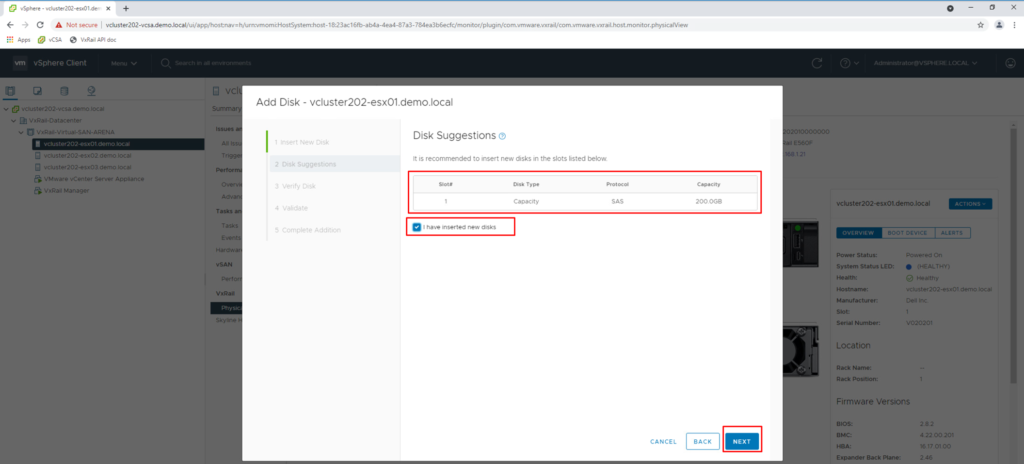Image resolution: width=1024 pixels, height=464 pixels.
Task: Click the smiley feedback icon
Action: [1010, 63]
